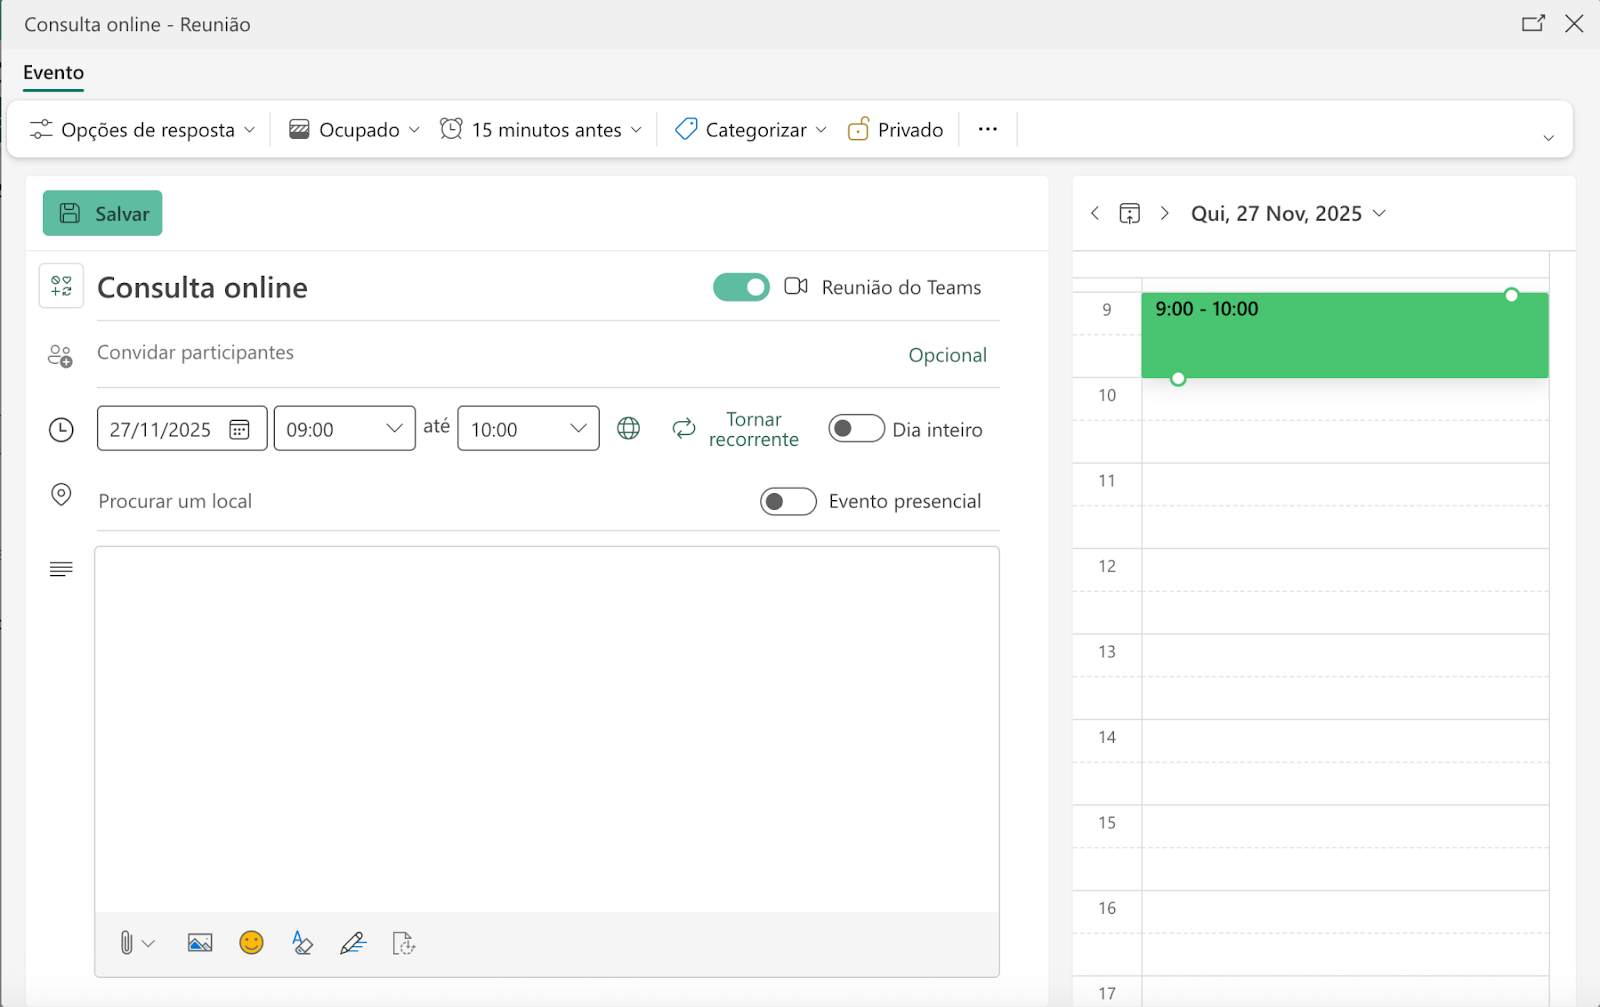Screen dimensions: 1600x1007
Task: Click the Opcional link for participants
Action: (x=947, y=355)
